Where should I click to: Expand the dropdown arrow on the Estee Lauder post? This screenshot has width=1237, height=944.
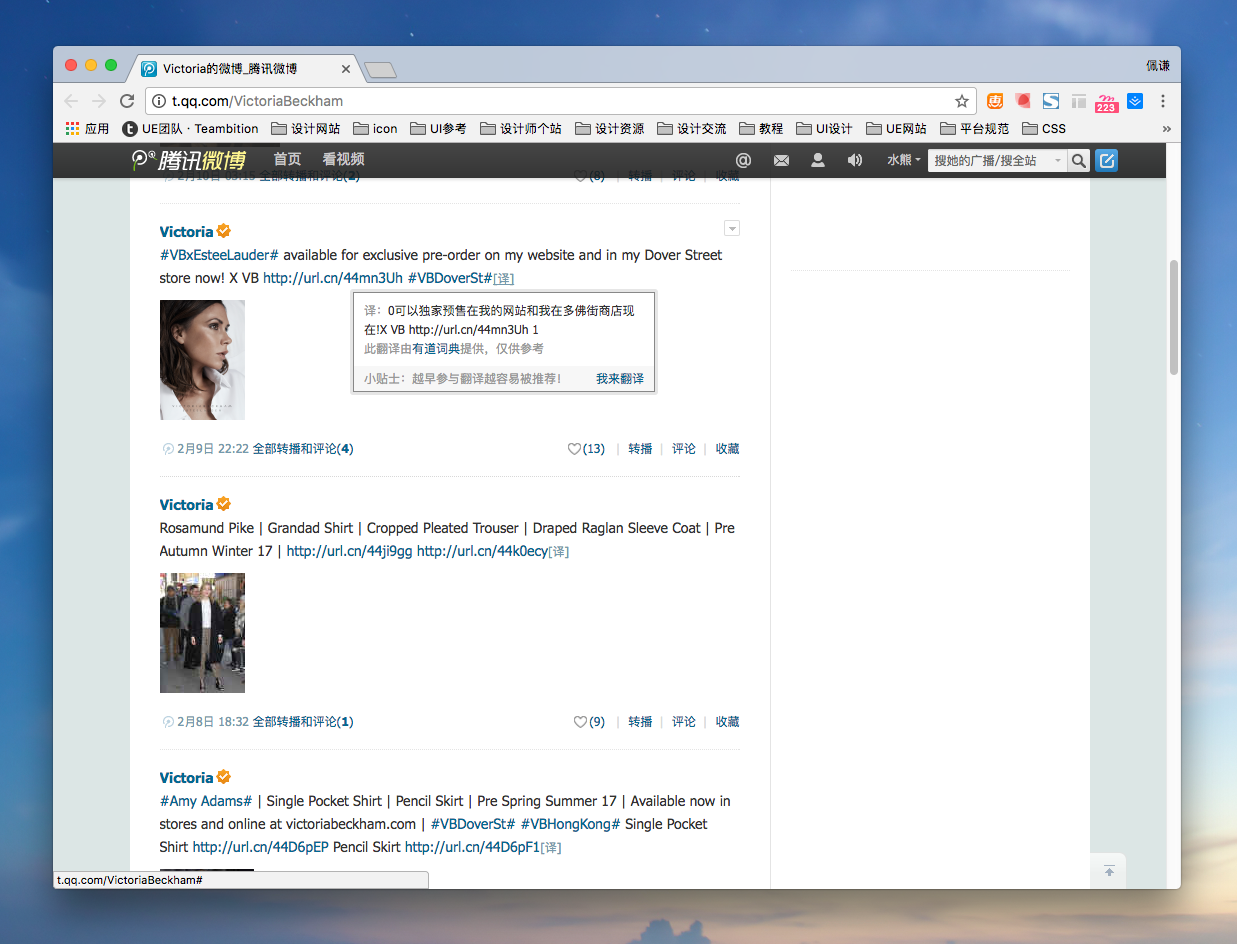click(x=732, y=229)
